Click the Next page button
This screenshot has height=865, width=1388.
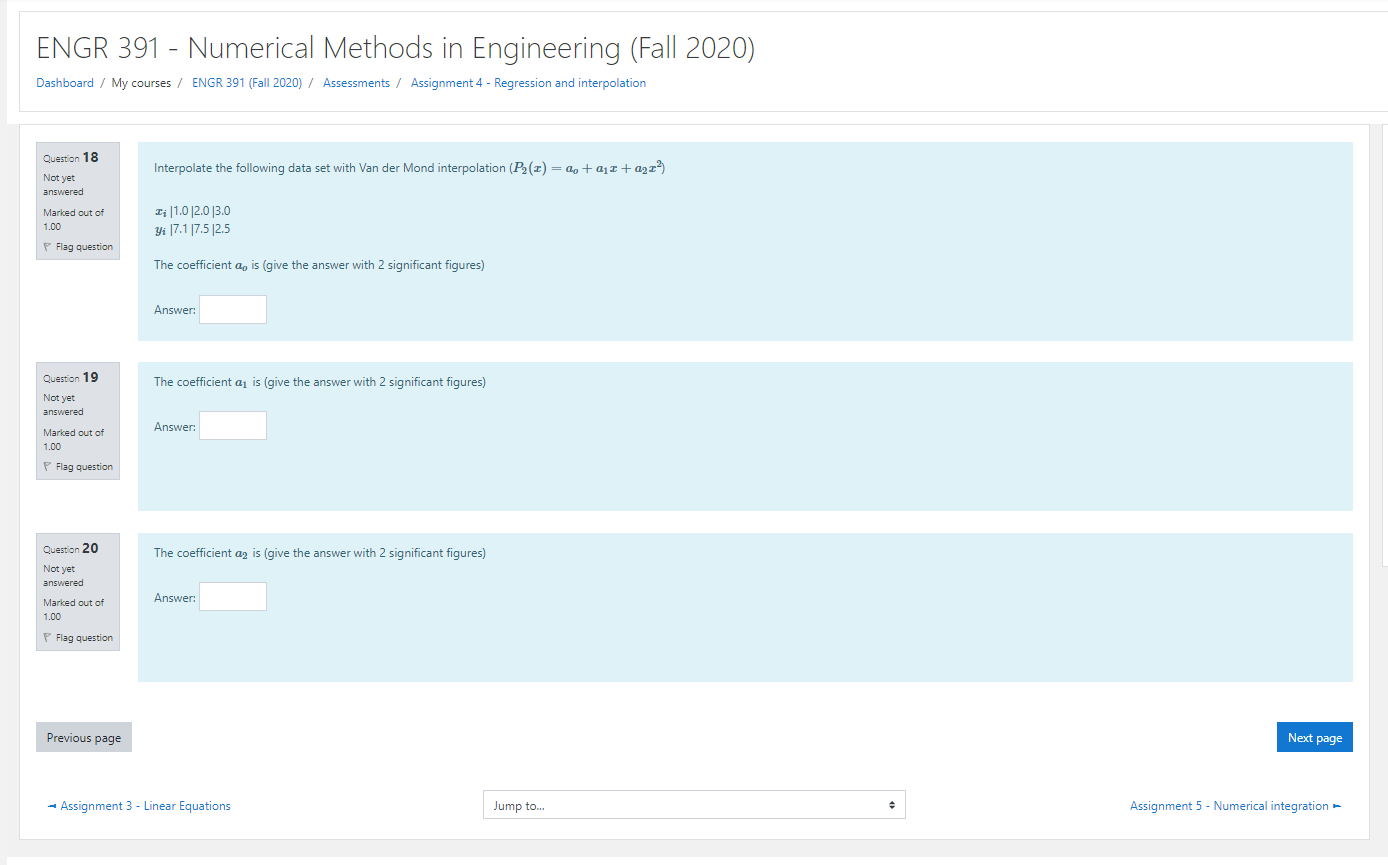[x=1314, y=737]
